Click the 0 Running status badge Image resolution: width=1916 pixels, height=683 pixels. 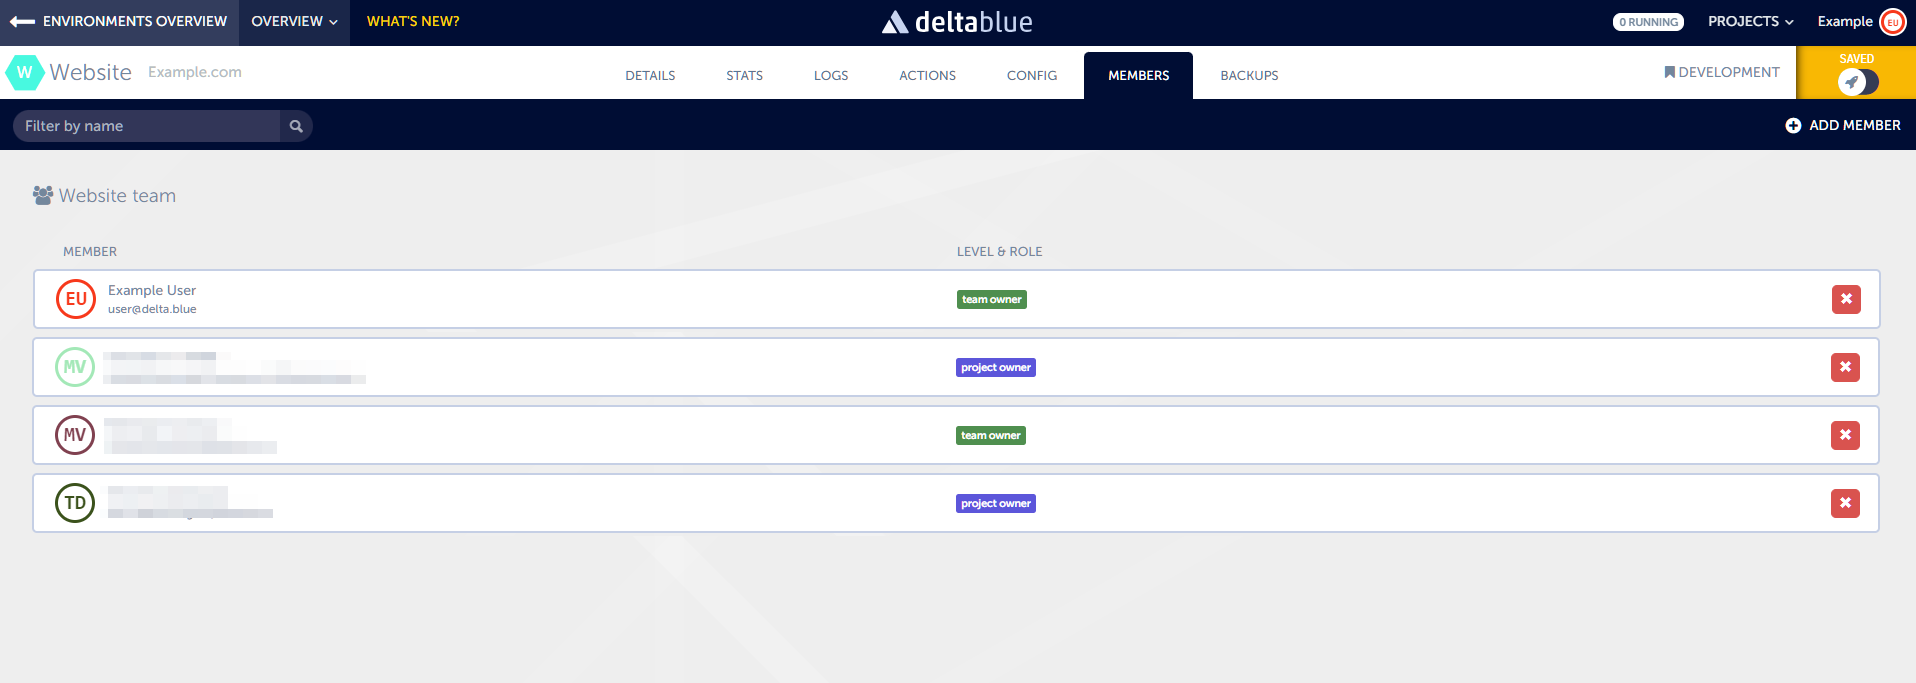point(1648,22)
